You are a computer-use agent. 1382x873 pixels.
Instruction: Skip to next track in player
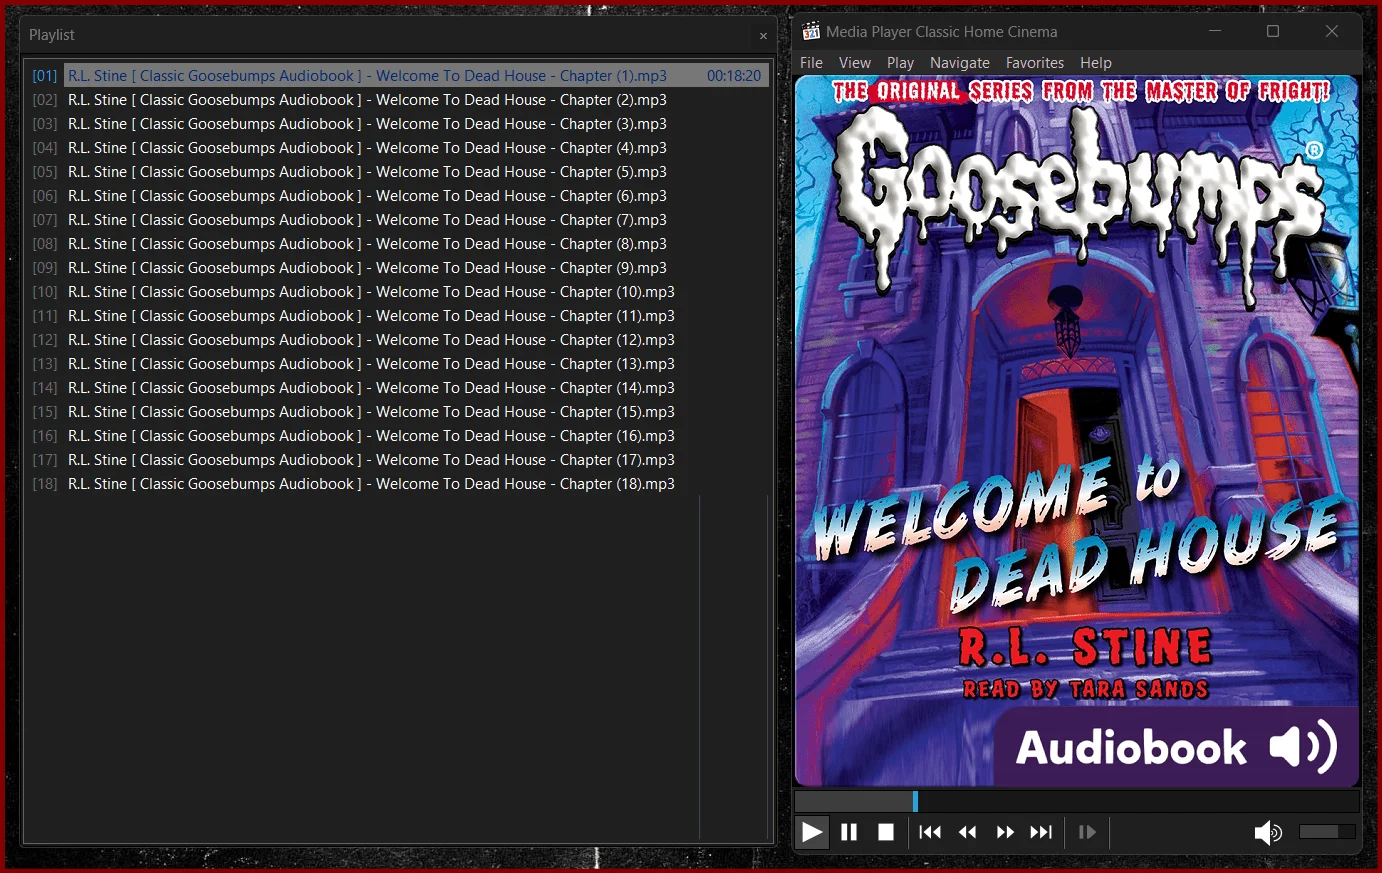[x=1041, y=832]
